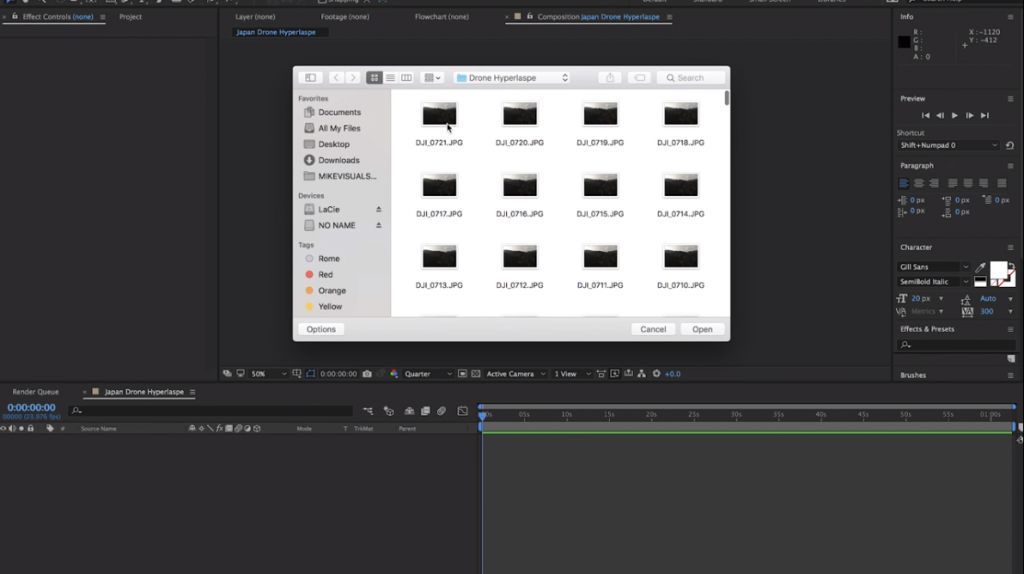
Task: Eject the NO NAME drive
Action: pos(379,225)
